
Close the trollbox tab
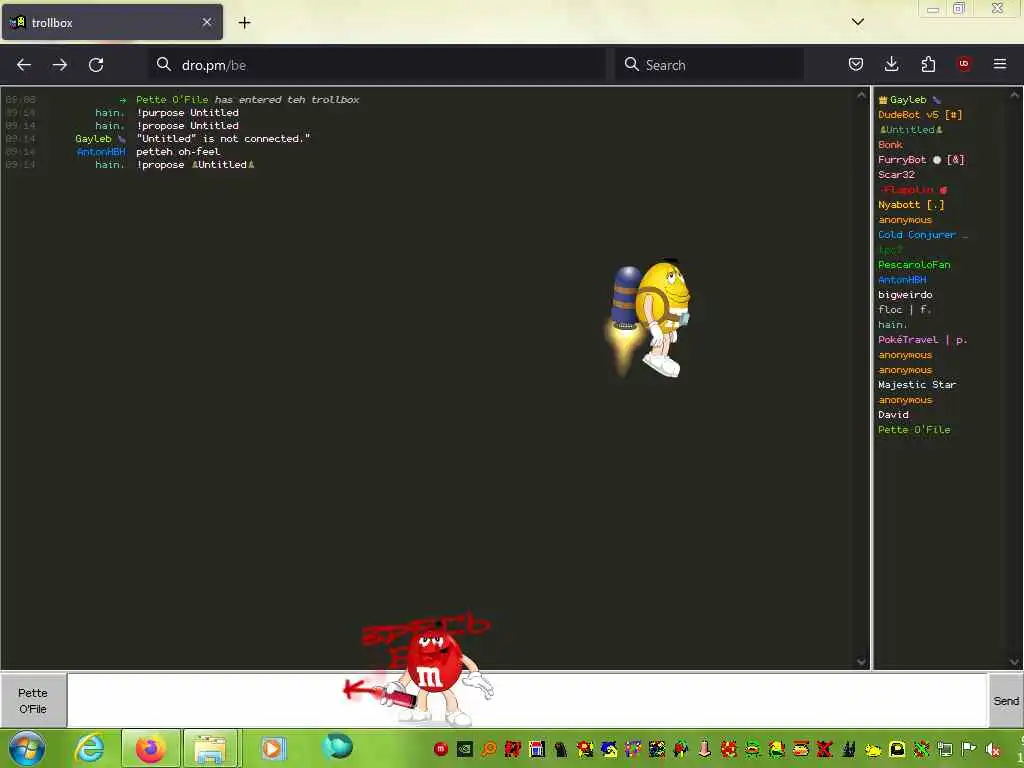pyautogui.click(x=207, y=22)
